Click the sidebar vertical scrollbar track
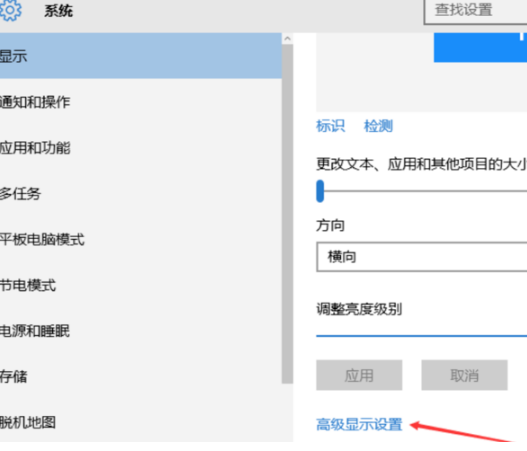527x451 pixels. click(287, 214)
